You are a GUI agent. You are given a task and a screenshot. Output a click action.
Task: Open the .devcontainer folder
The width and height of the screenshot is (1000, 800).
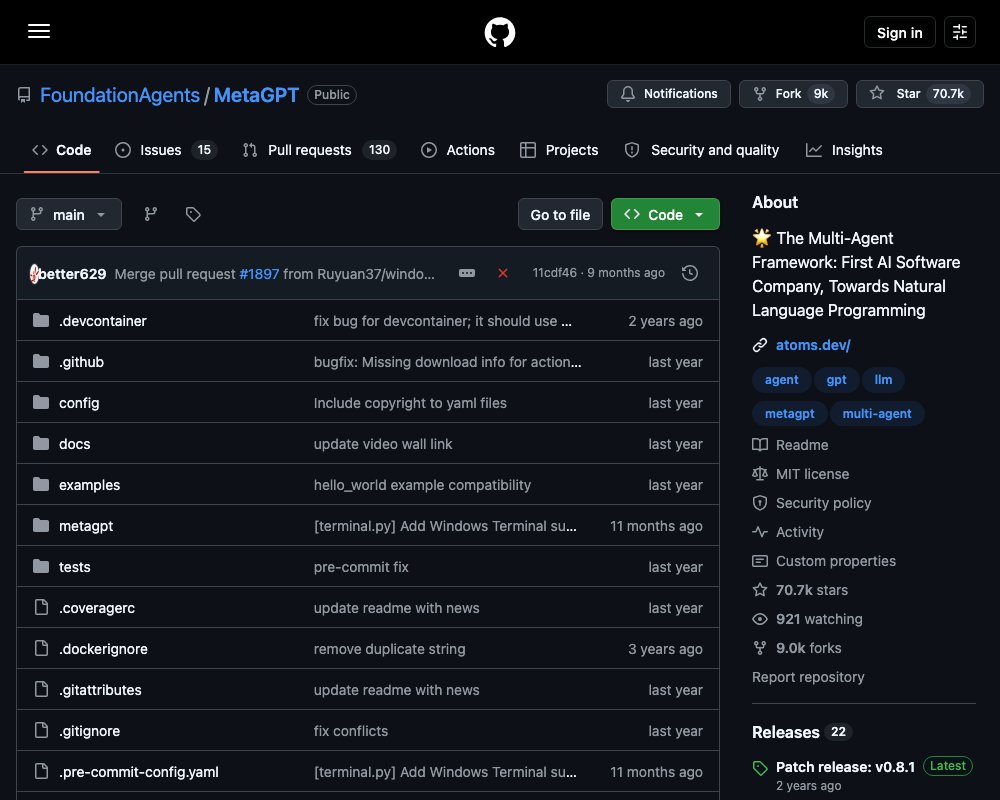click(103, 321)
